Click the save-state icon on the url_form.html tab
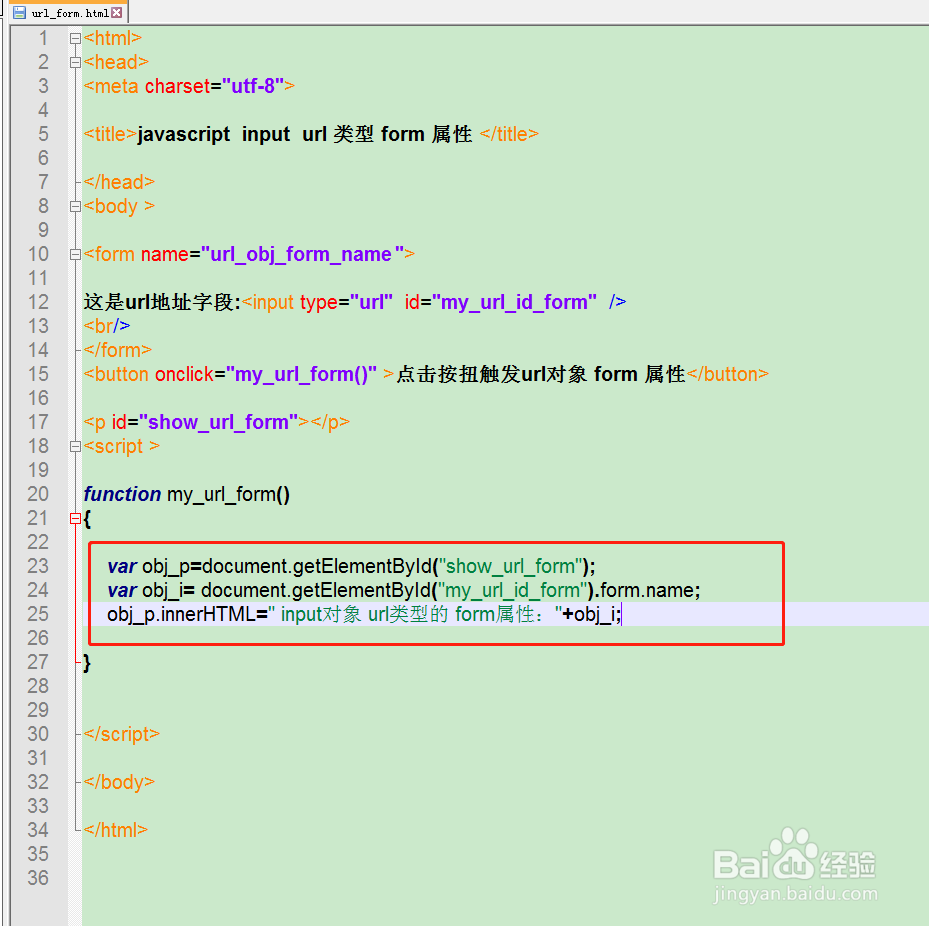929x926 pixels. pyautogui.click(x=20, y=12)
